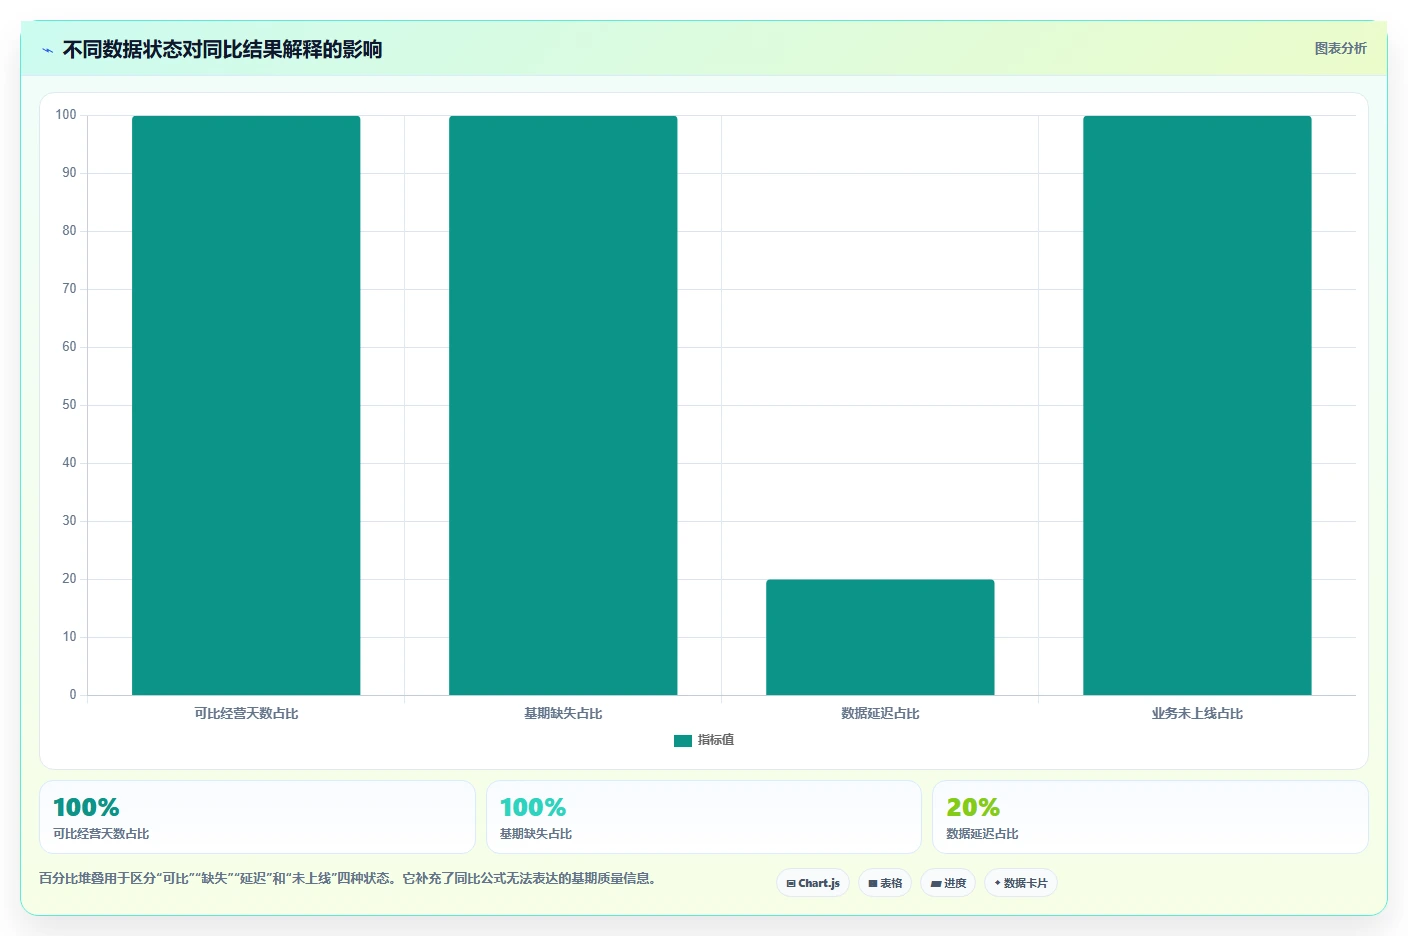Click the y-axis tick label 100
The height and width of the screenshot is (936, 1408).
point(66,115)
